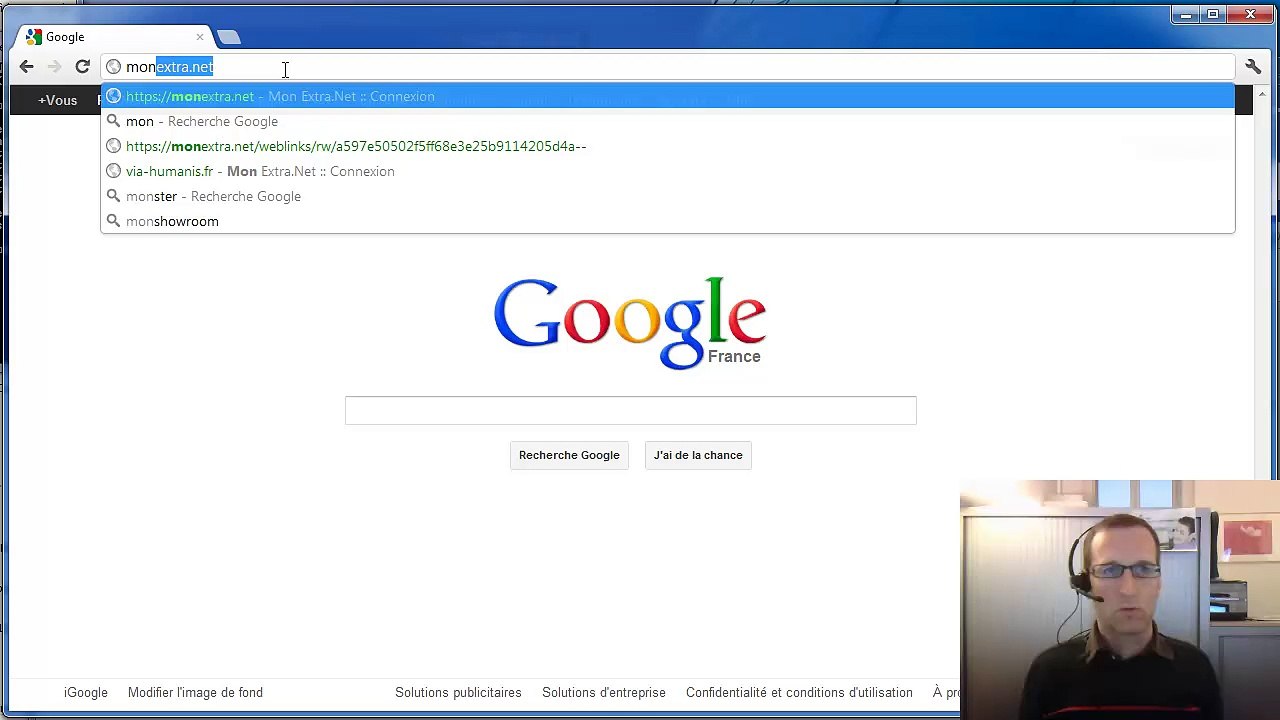The image size is (1280, 720).
Task: Click the webcam video overlay
Action: click(1120, 600)
